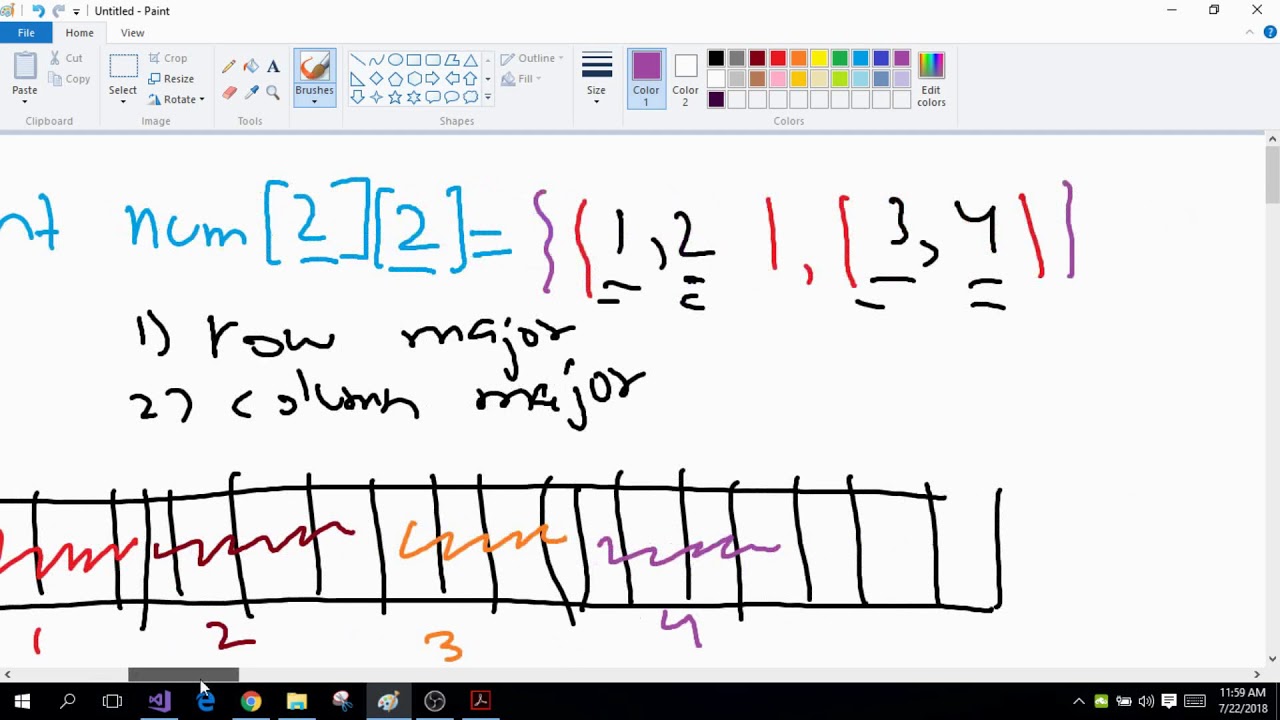Choose the Down arrow shape
The height and width of the screenshot is (720, 1280).
coord(357,97)
